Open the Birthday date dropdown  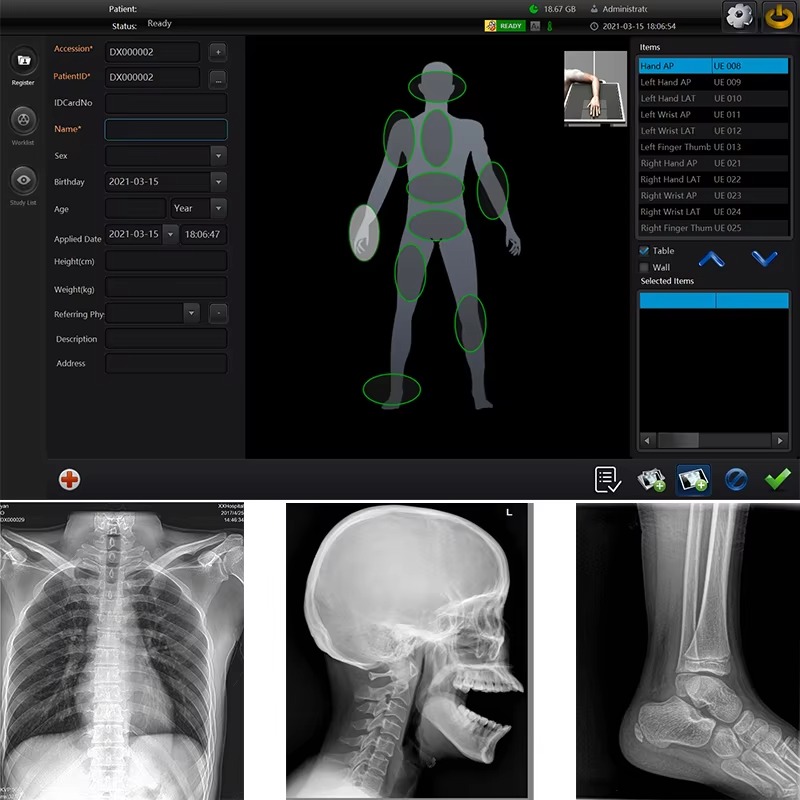pyautogui.click(x=218, y=182)
